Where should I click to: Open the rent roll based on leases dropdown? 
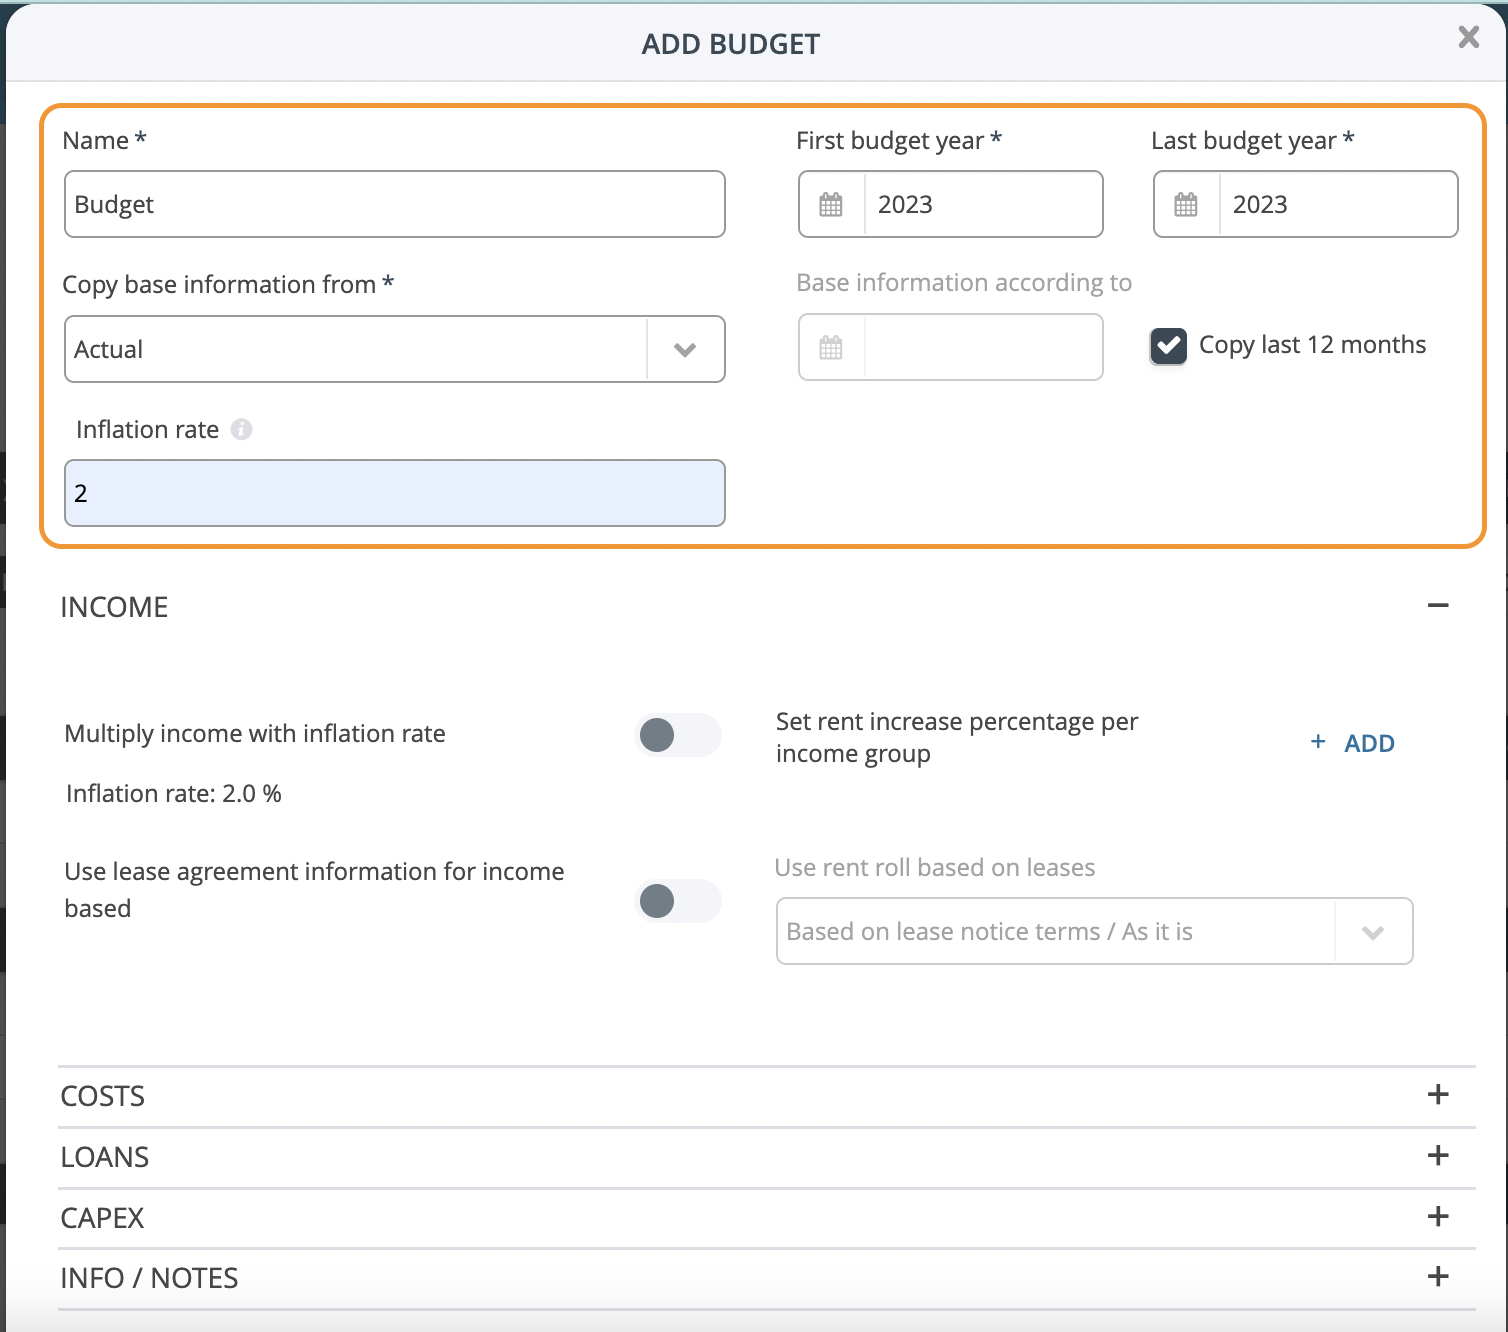[1094, 931]
